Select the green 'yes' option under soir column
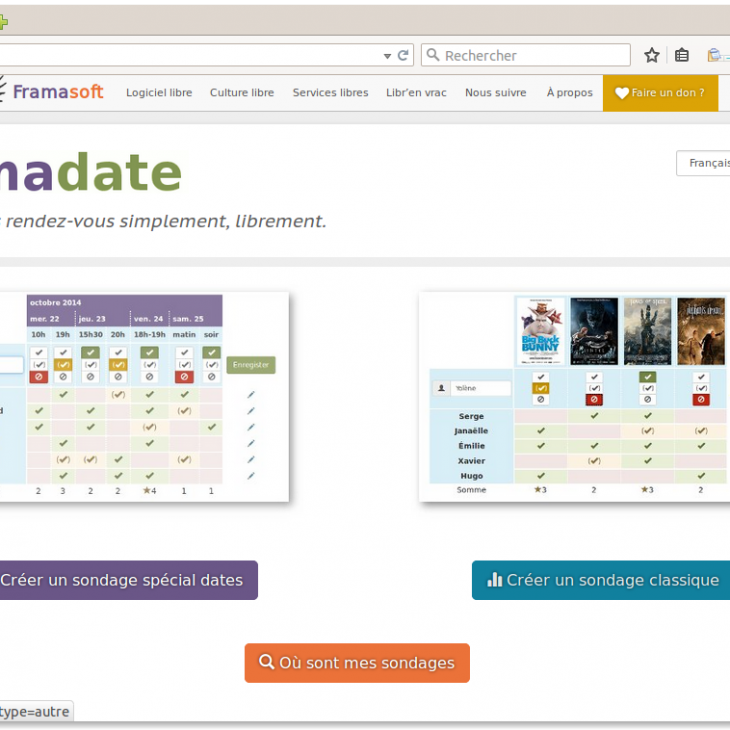This screenshot has width=730, height=730. tap(211, 353)
